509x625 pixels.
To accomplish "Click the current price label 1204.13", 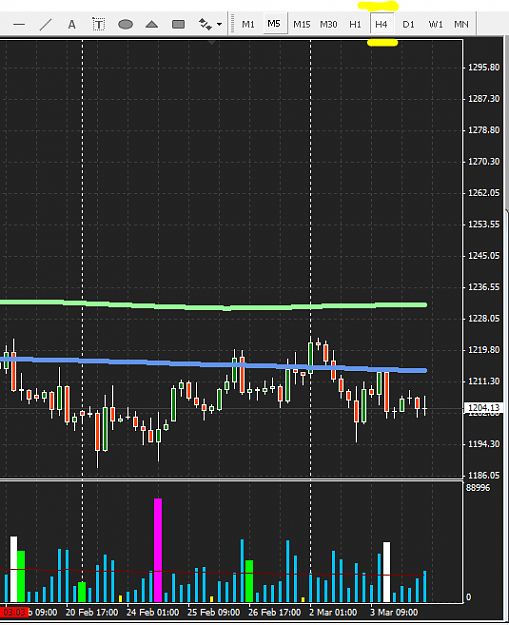I will coord(483,408).
